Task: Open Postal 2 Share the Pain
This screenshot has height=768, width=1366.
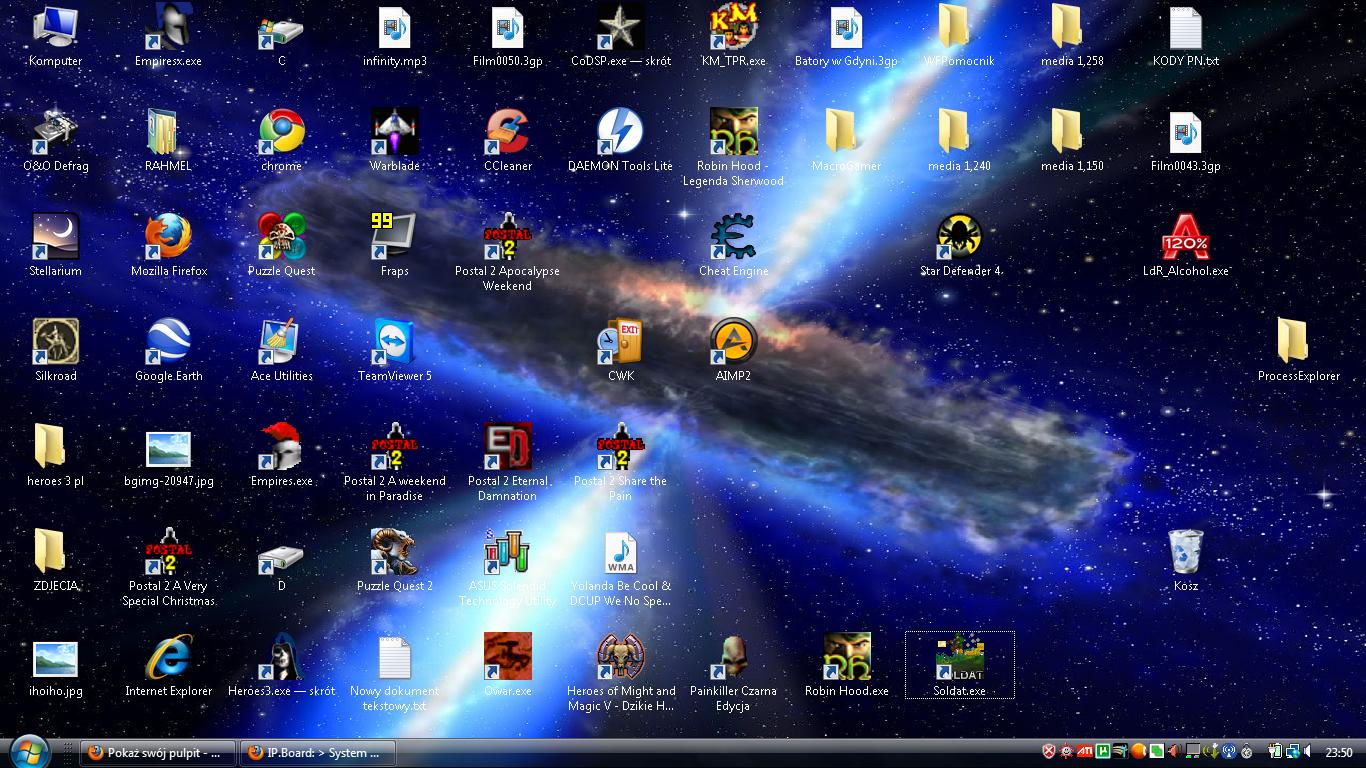Action: 620,463
